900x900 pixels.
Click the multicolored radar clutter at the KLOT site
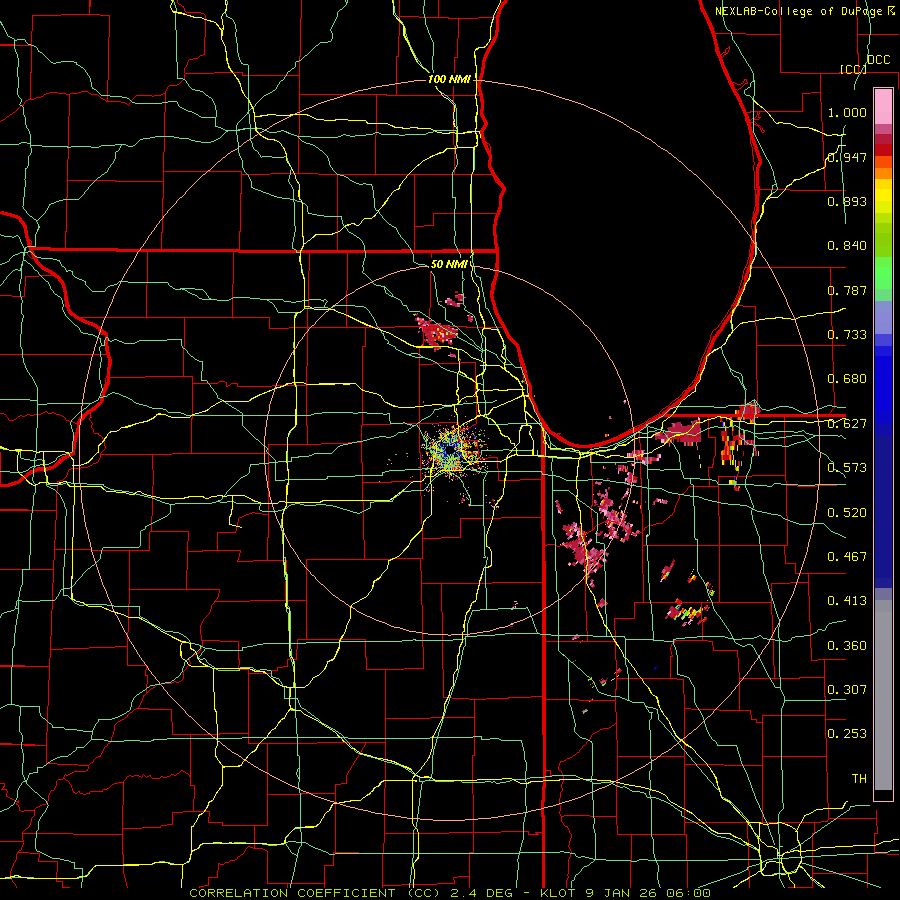[x=452, y=452]
